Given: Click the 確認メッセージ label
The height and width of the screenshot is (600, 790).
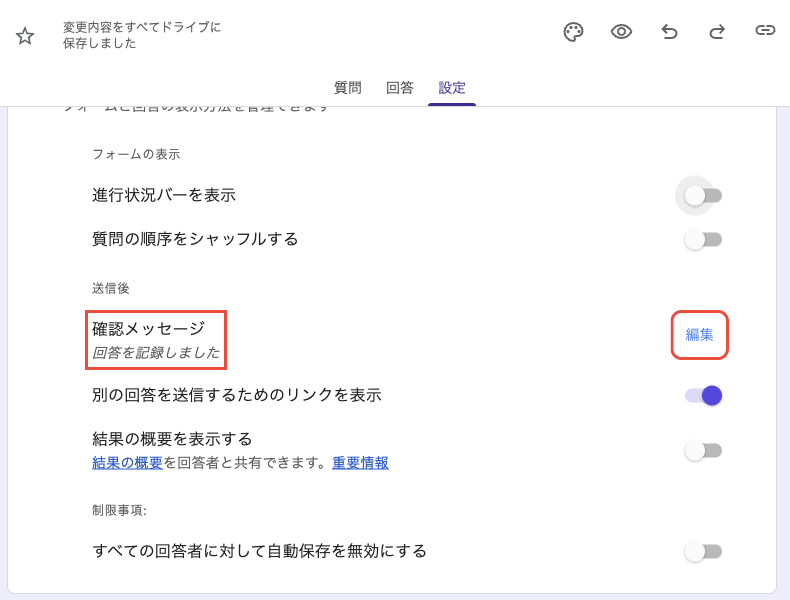Looking at the screenshot, I should pos(149,328).
